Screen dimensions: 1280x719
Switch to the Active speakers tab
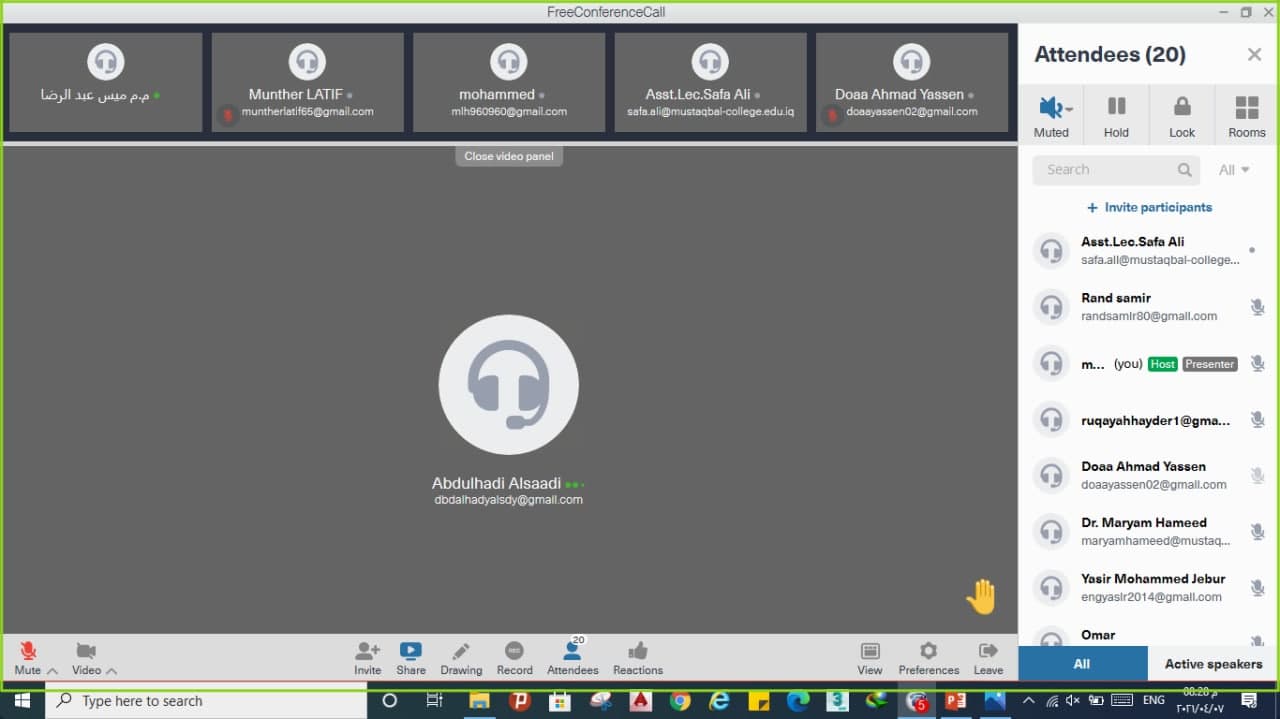tap(1212, 663)
